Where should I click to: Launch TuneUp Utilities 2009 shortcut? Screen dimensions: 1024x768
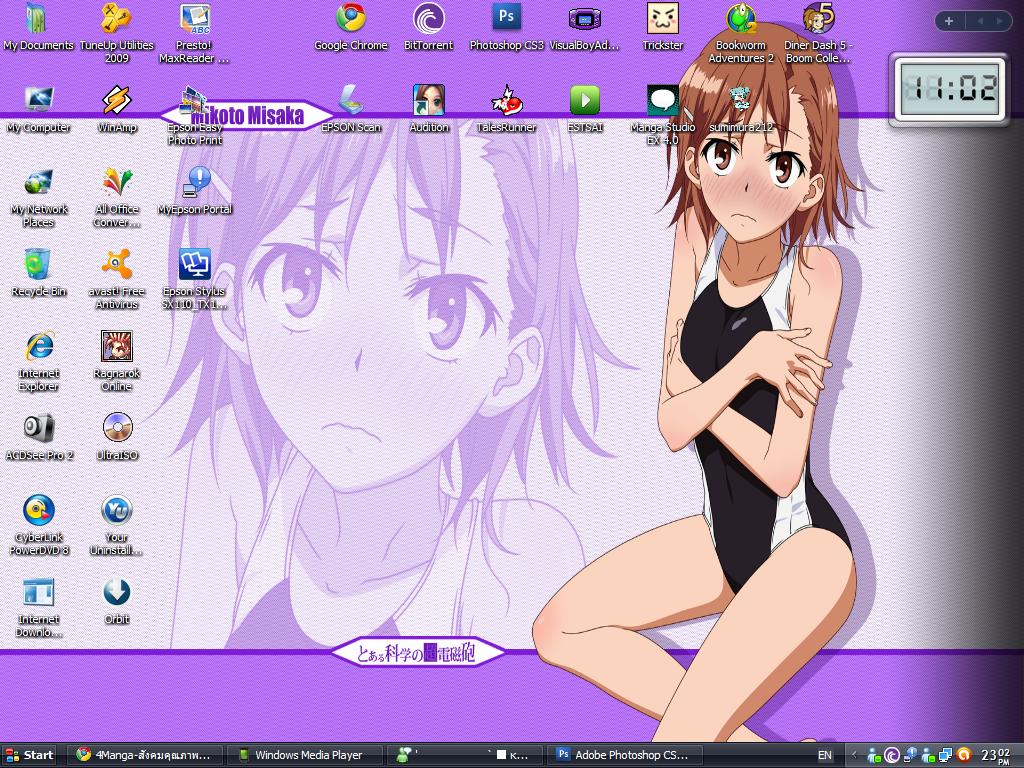point(116,33)
